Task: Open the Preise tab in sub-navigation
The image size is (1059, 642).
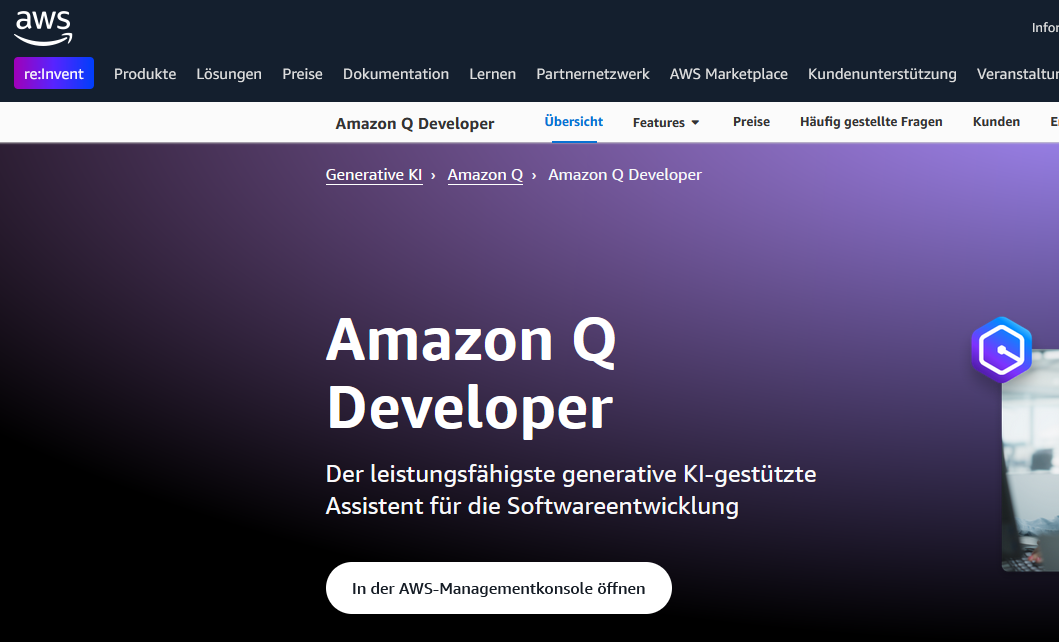Action: point(751,122)
